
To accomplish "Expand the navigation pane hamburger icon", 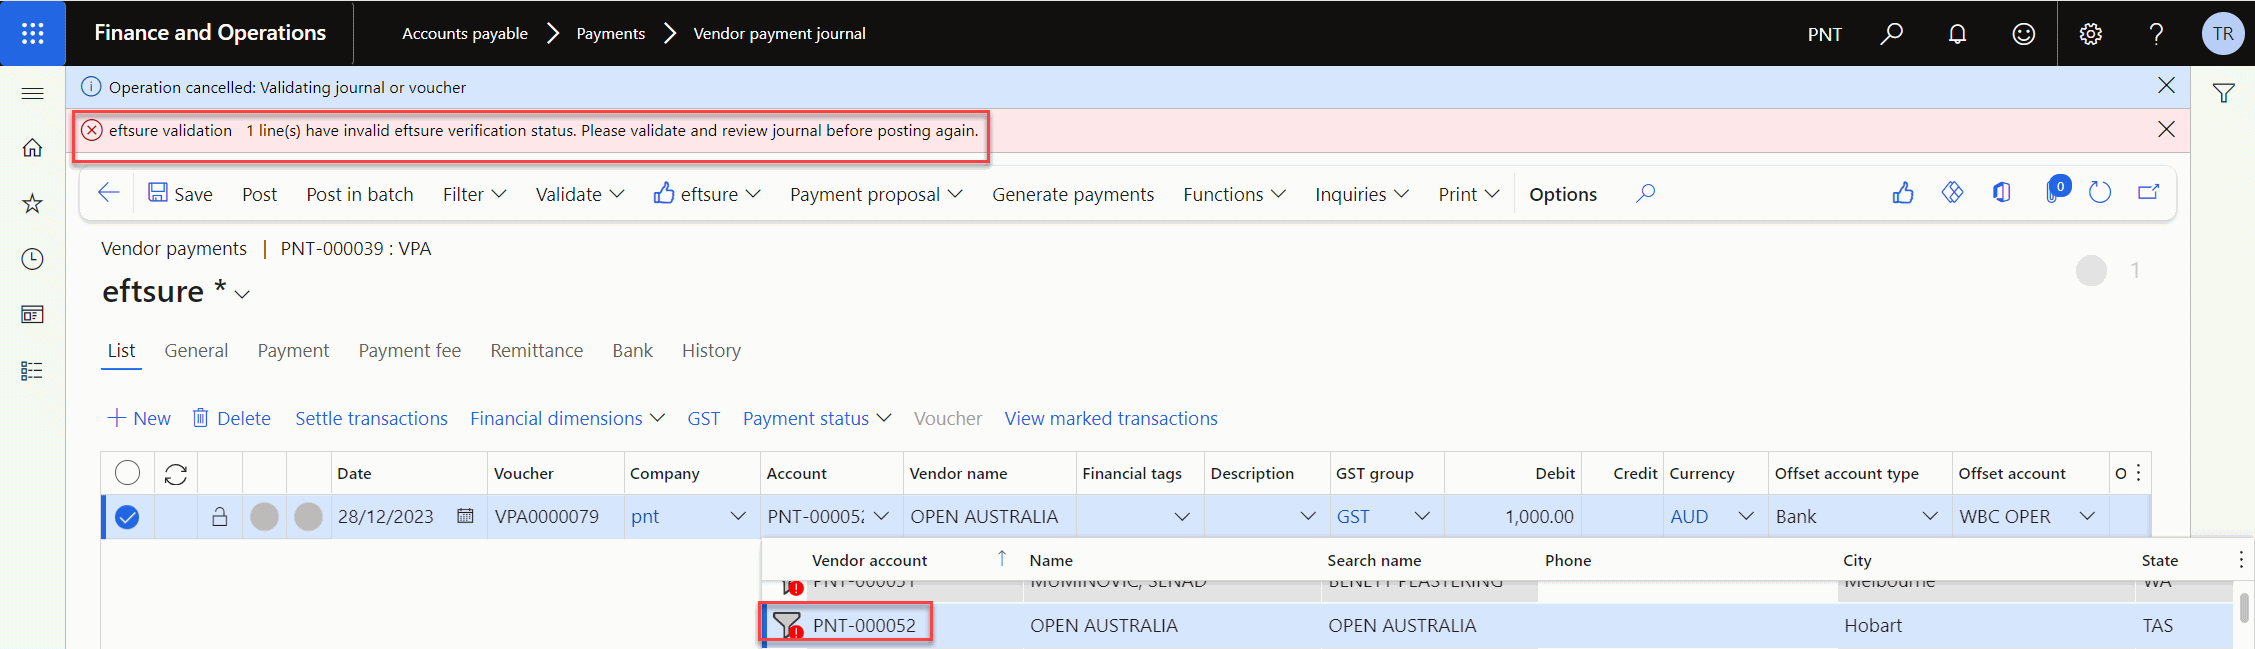I will (x=32, y=93).
